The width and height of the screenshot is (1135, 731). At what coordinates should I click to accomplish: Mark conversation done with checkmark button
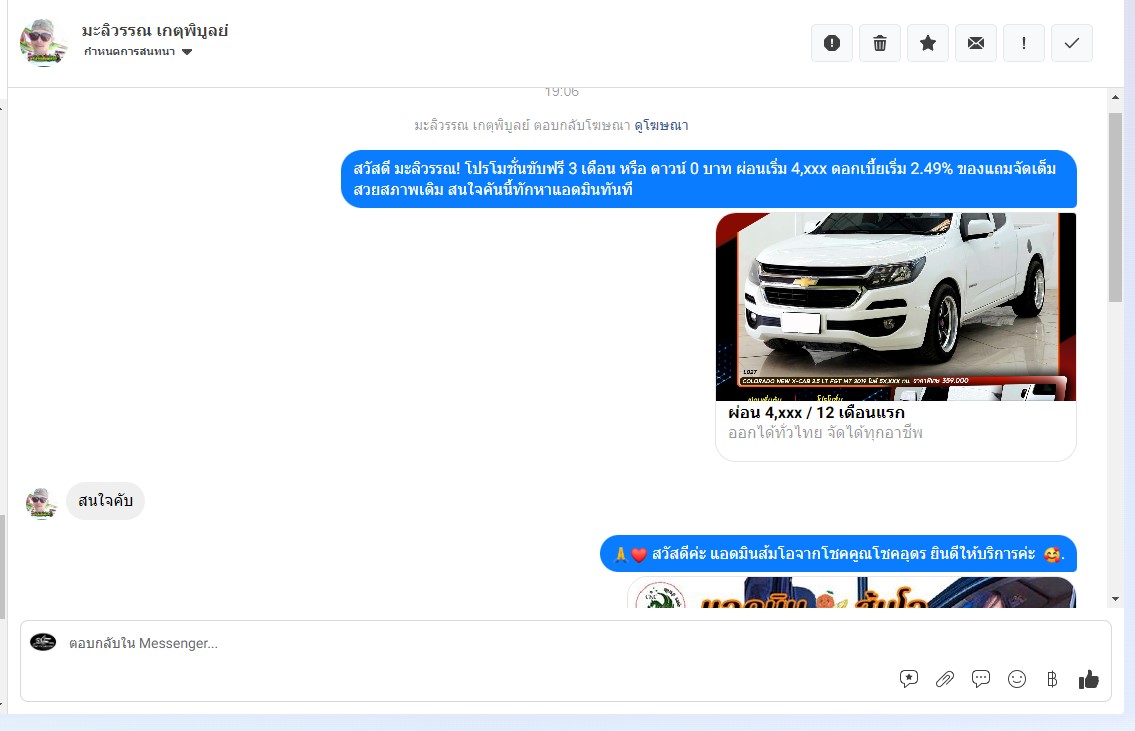(1072, 43)
